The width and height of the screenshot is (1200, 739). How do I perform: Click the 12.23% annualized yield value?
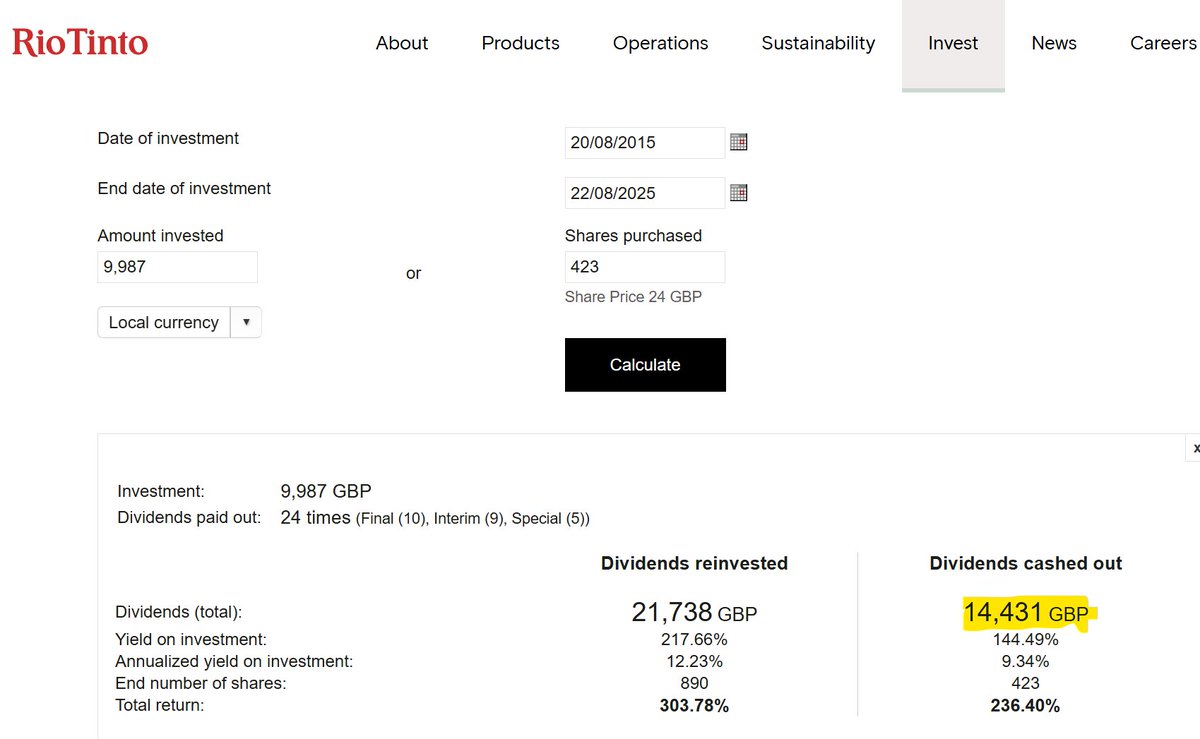694,661
